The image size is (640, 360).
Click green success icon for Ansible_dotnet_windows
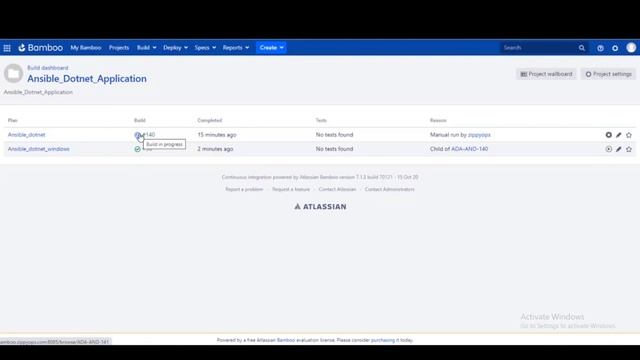(138, 149)
